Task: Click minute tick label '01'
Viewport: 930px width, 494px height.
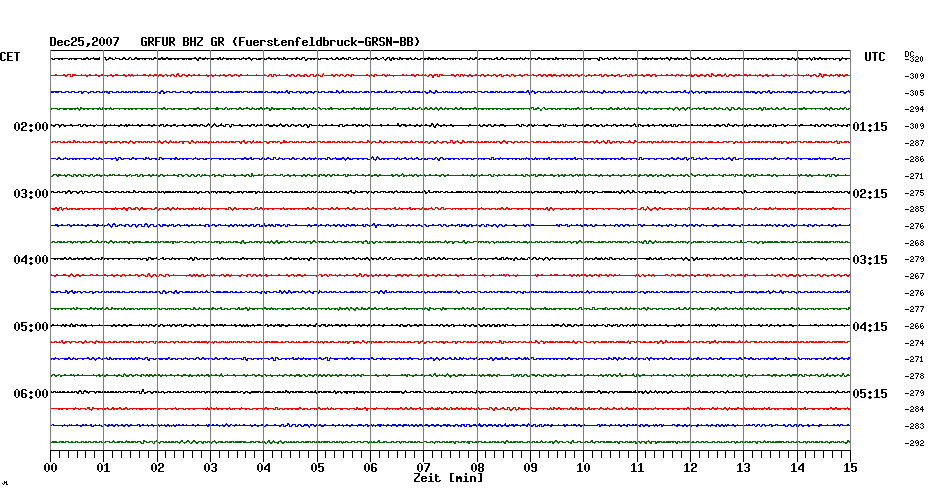Action: 103,468
